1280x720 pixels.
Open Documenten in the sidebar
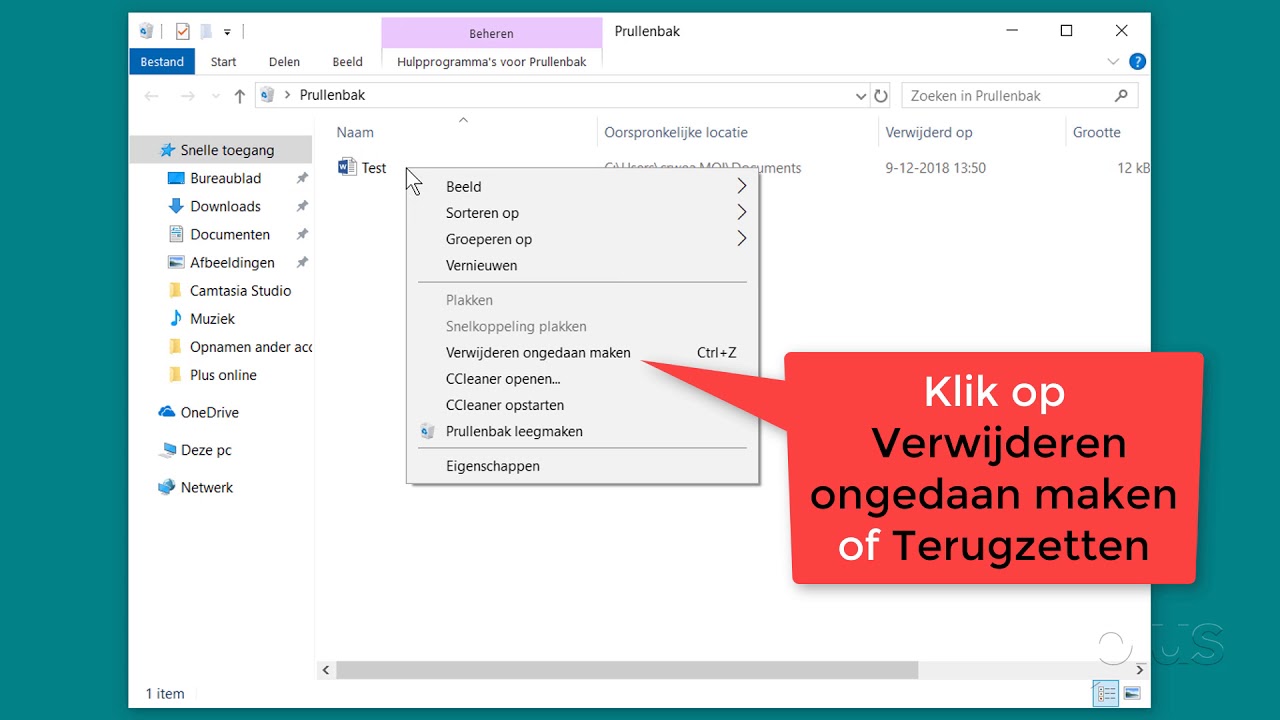pyautogui.click(x=219, y=234)
